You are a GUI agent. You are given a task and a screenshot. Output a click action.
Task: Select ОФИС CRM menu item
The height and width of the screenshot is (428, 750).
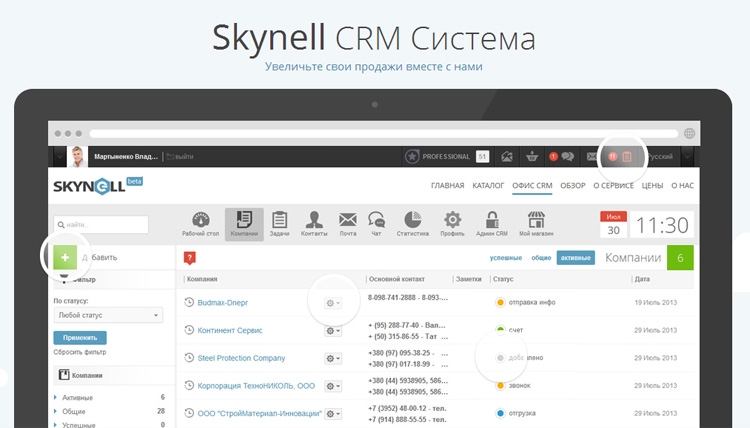[532, 186]
